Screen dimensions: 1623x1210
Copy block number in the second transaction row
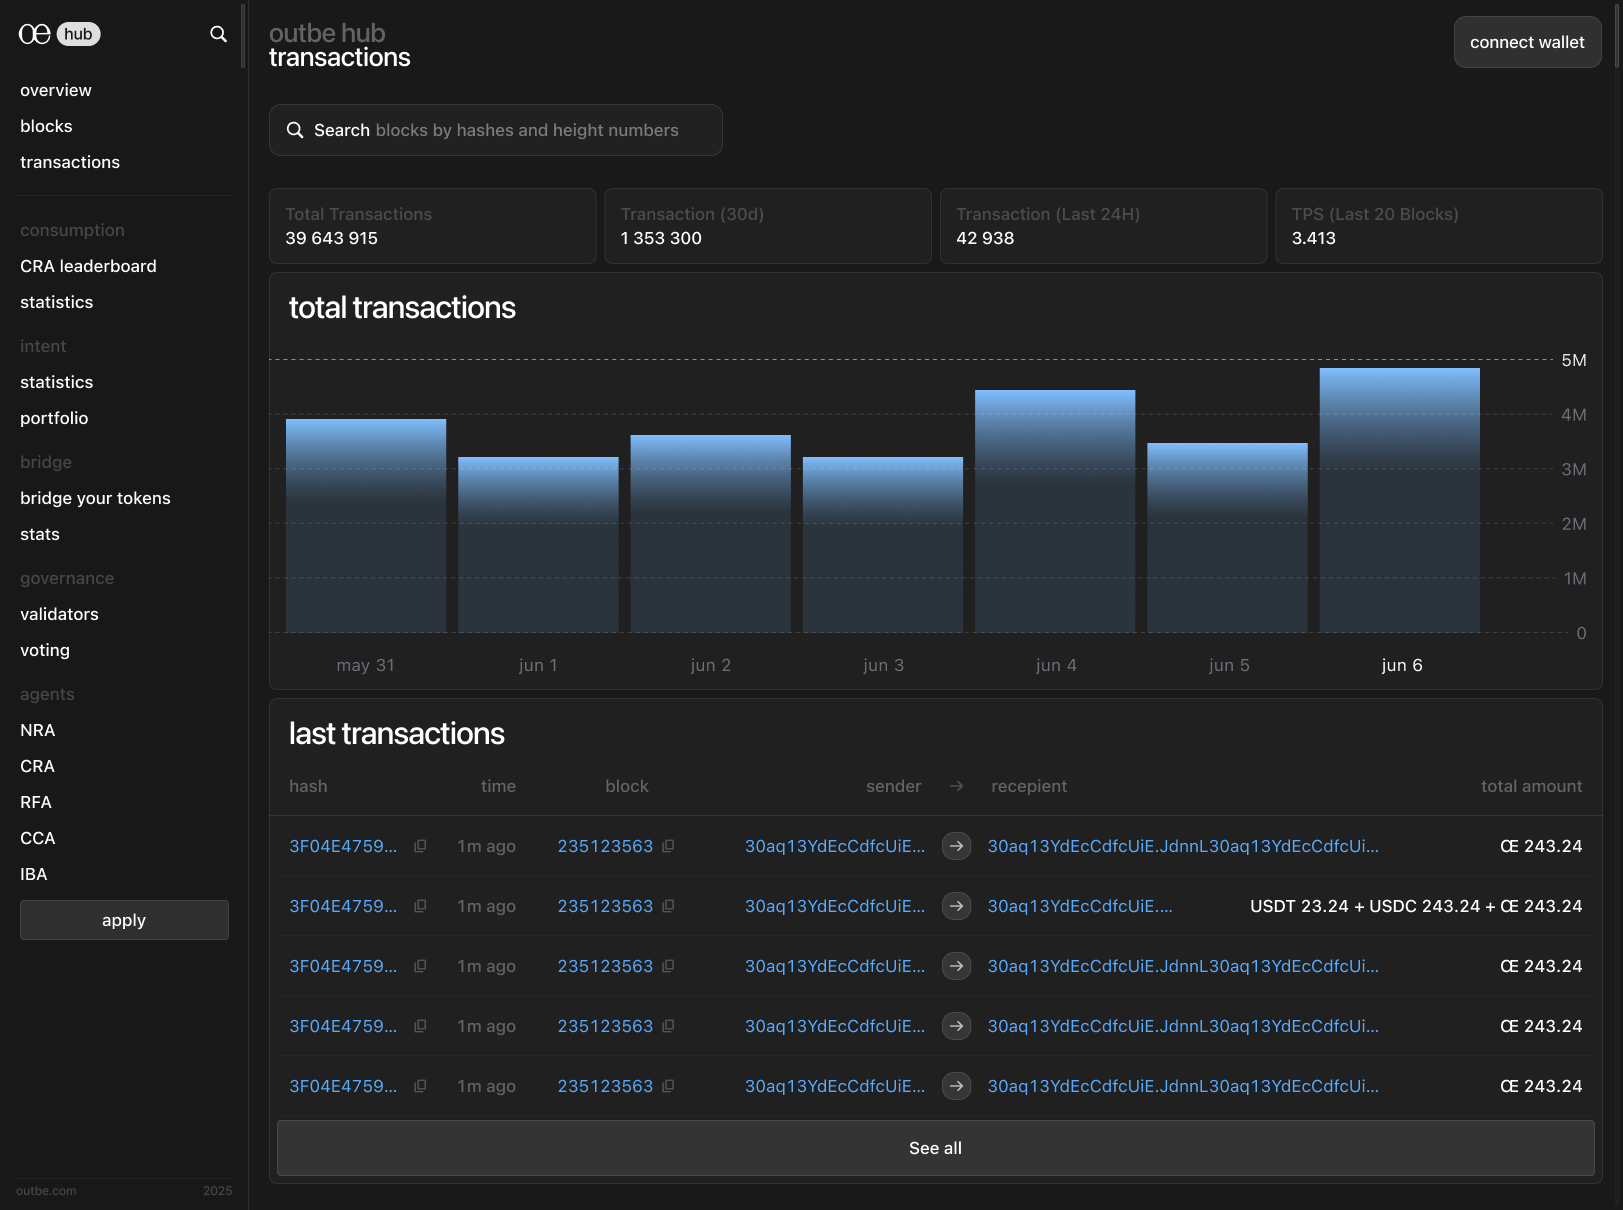pyautogui.click(x=668, y=906)
